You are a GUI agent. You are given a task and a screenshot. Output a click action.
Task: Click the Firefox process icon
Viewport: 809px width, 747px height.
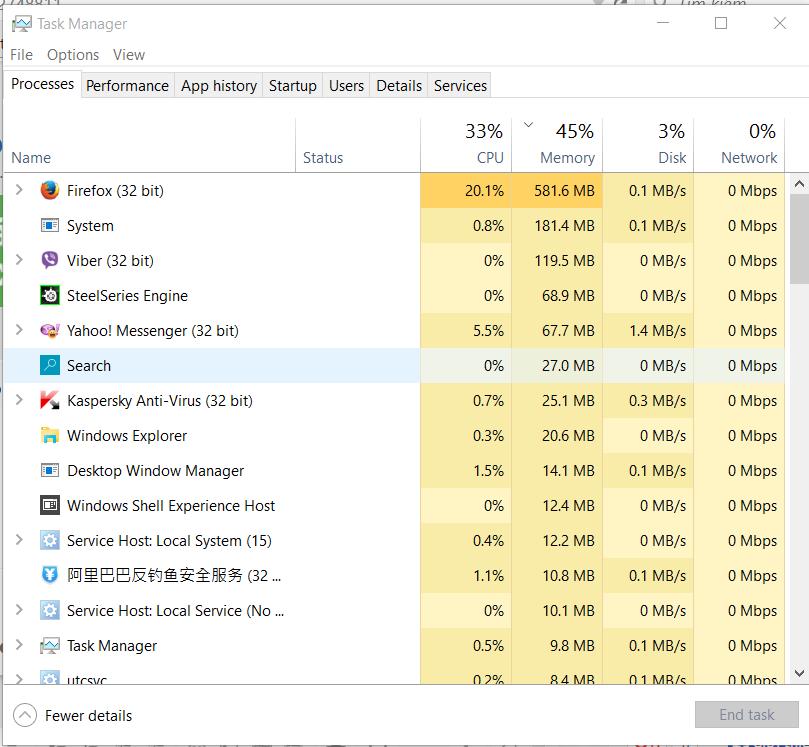50,191
